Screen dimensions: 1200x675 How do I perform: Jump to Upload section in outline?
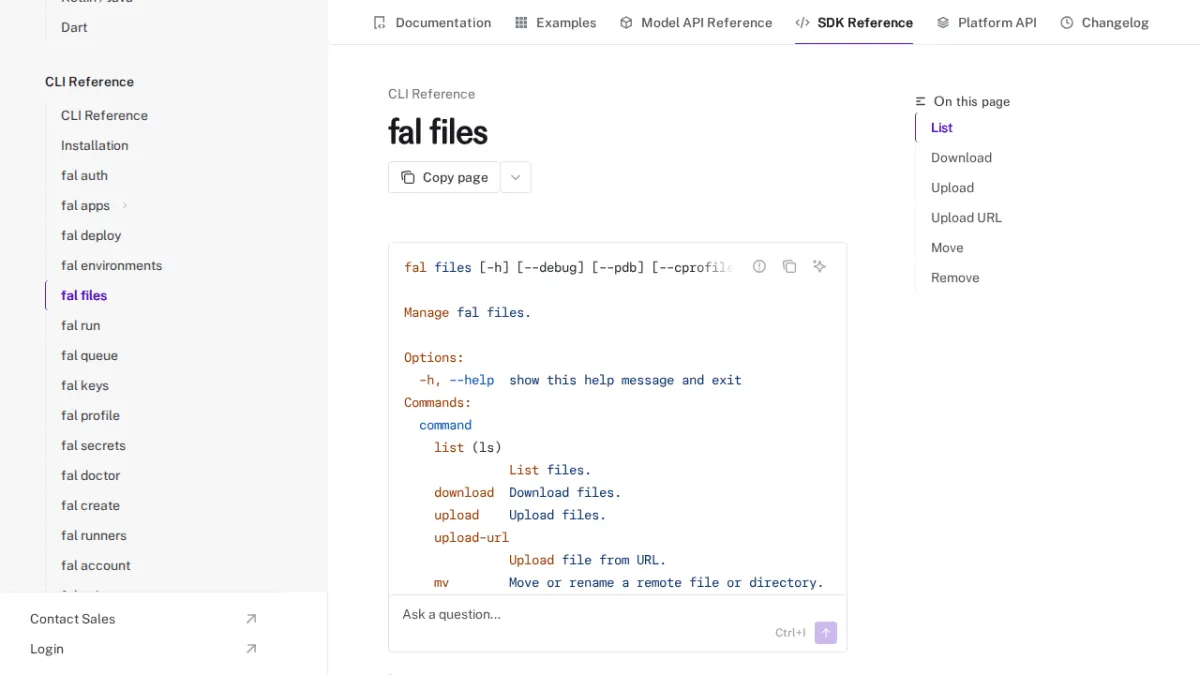coord(952,187)
